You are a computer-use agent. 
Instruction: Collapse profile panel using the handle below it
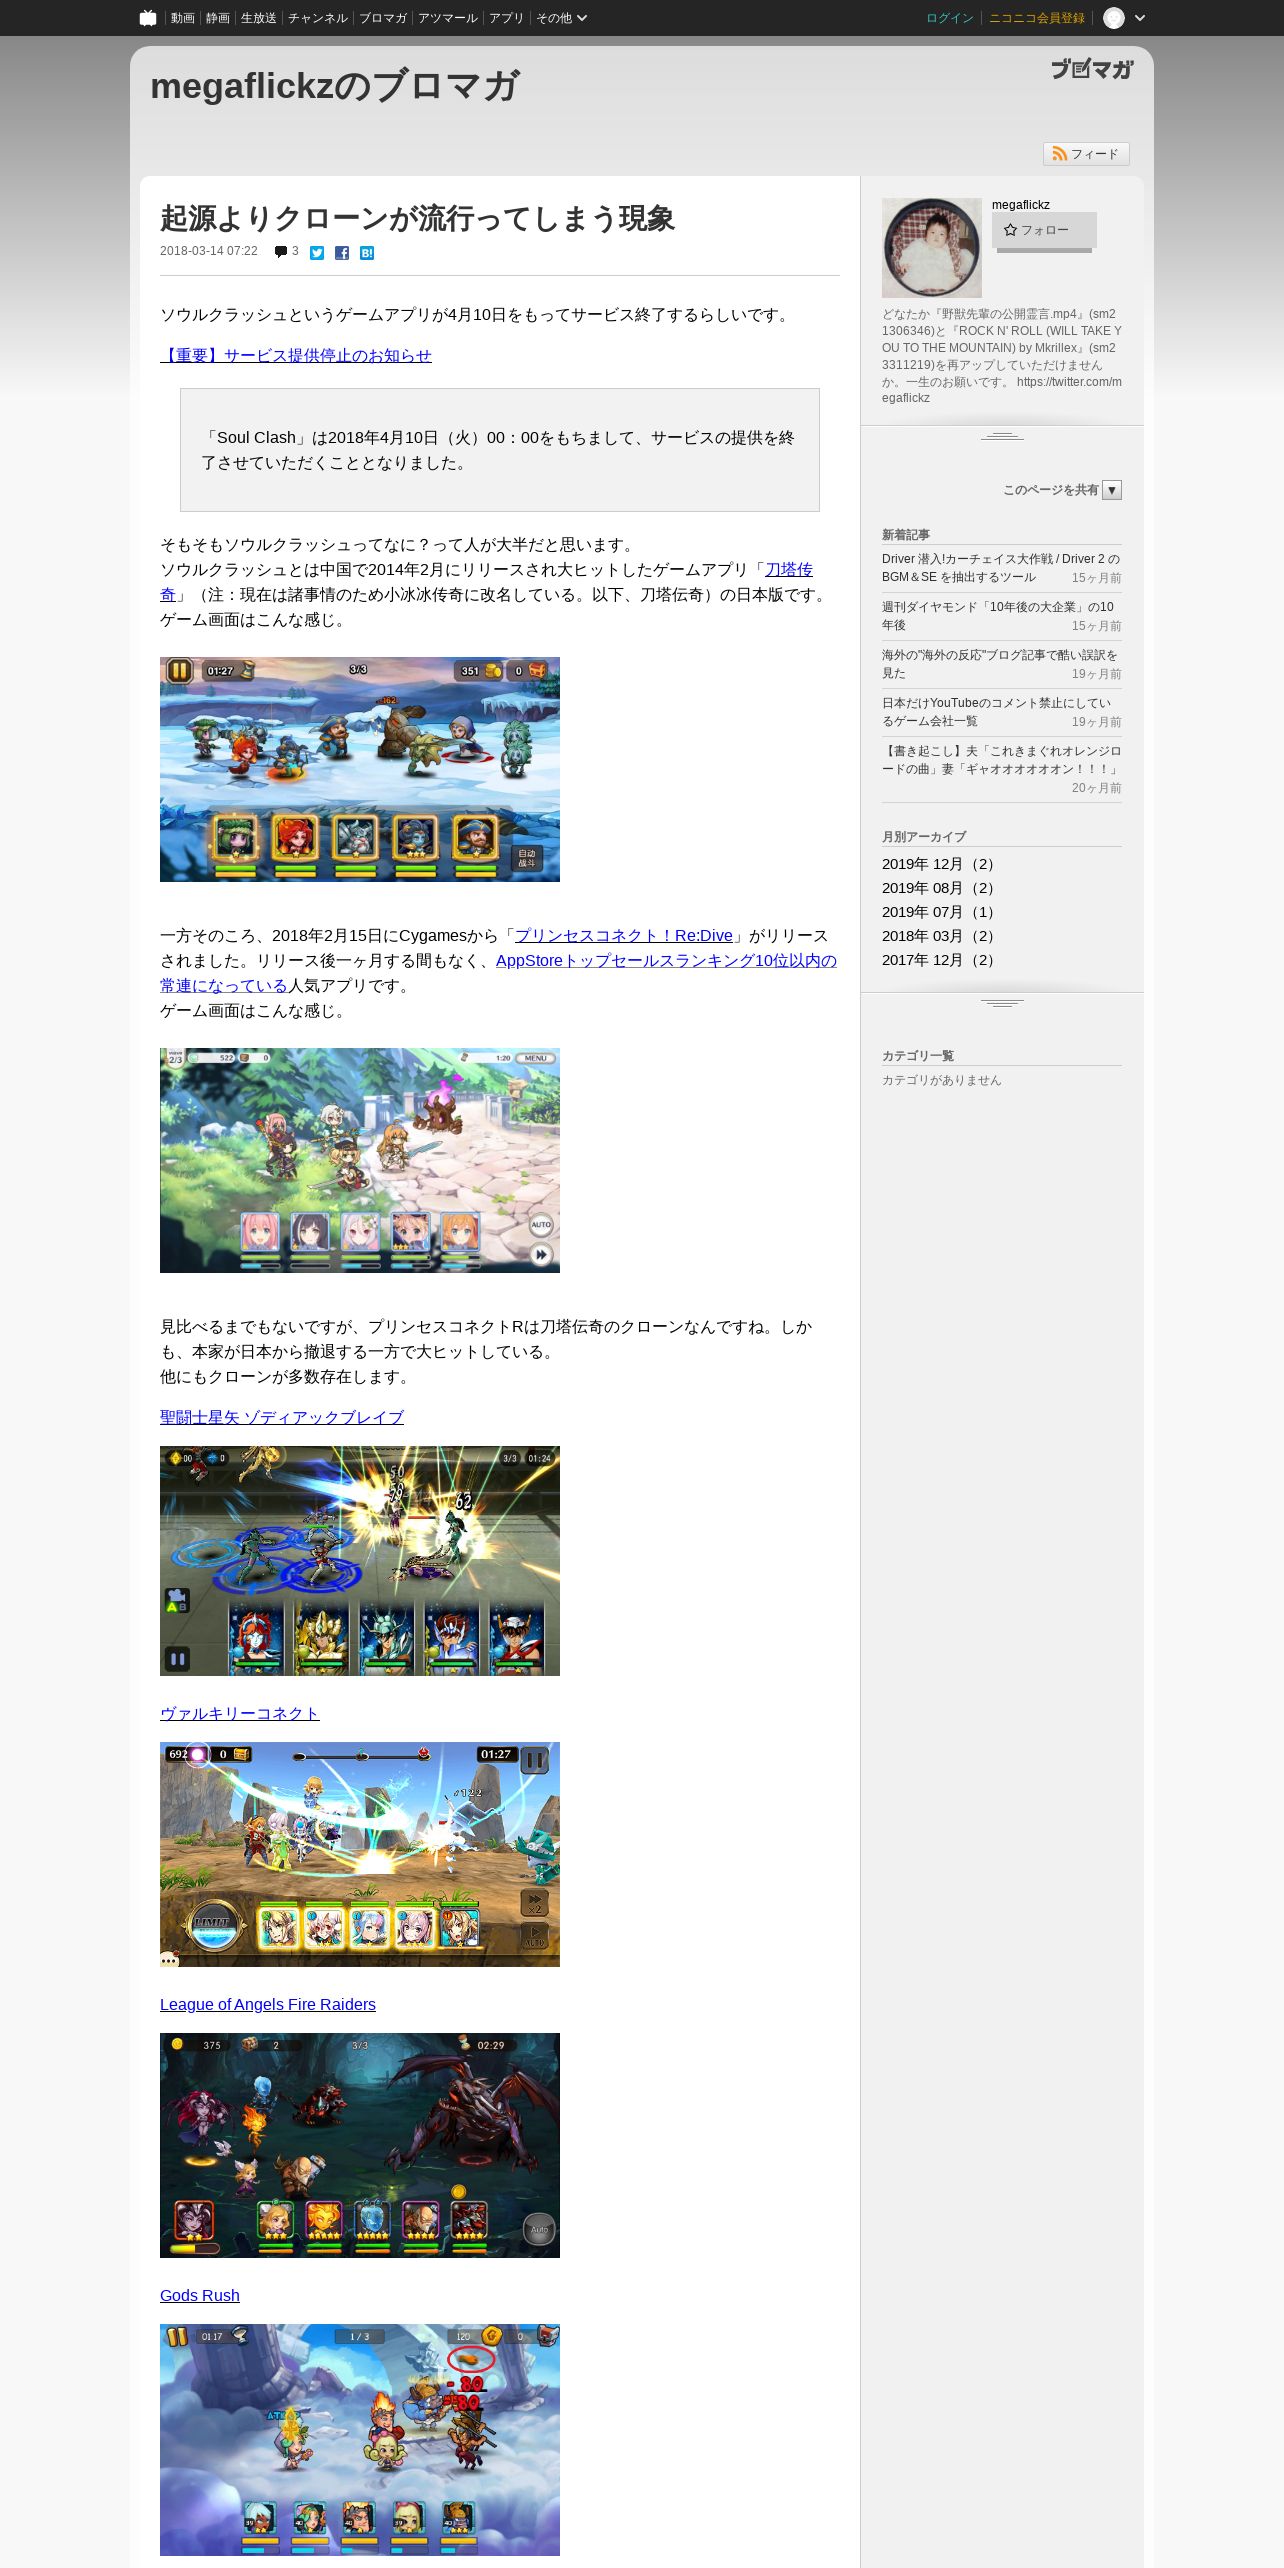pyautogui.click(x=1002, y=436)
